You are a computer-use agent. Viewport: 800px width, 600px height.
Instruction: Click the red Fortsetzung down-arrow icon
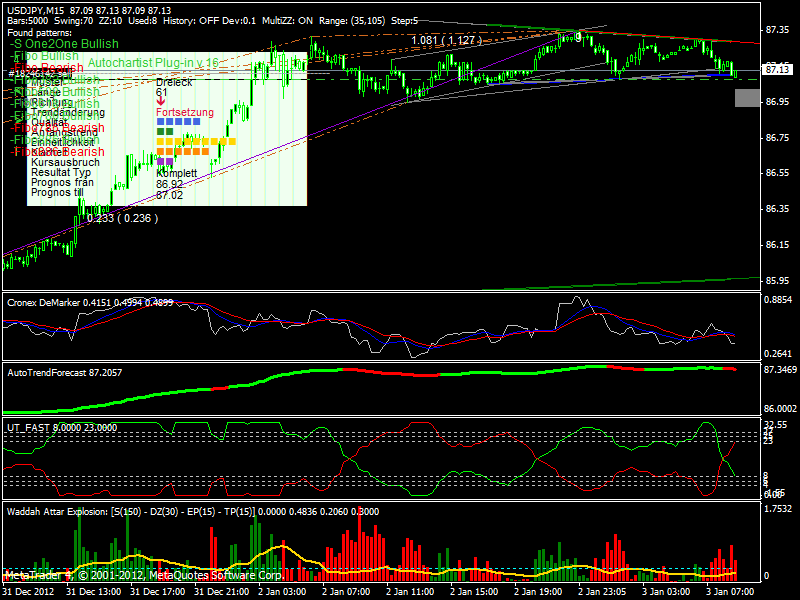click(160, 101)
